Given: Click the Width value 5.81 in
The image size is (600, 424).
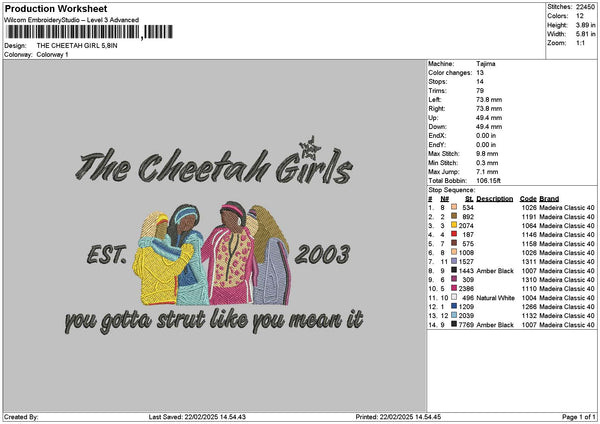Looking at the screenshot, I should point(585,34).
